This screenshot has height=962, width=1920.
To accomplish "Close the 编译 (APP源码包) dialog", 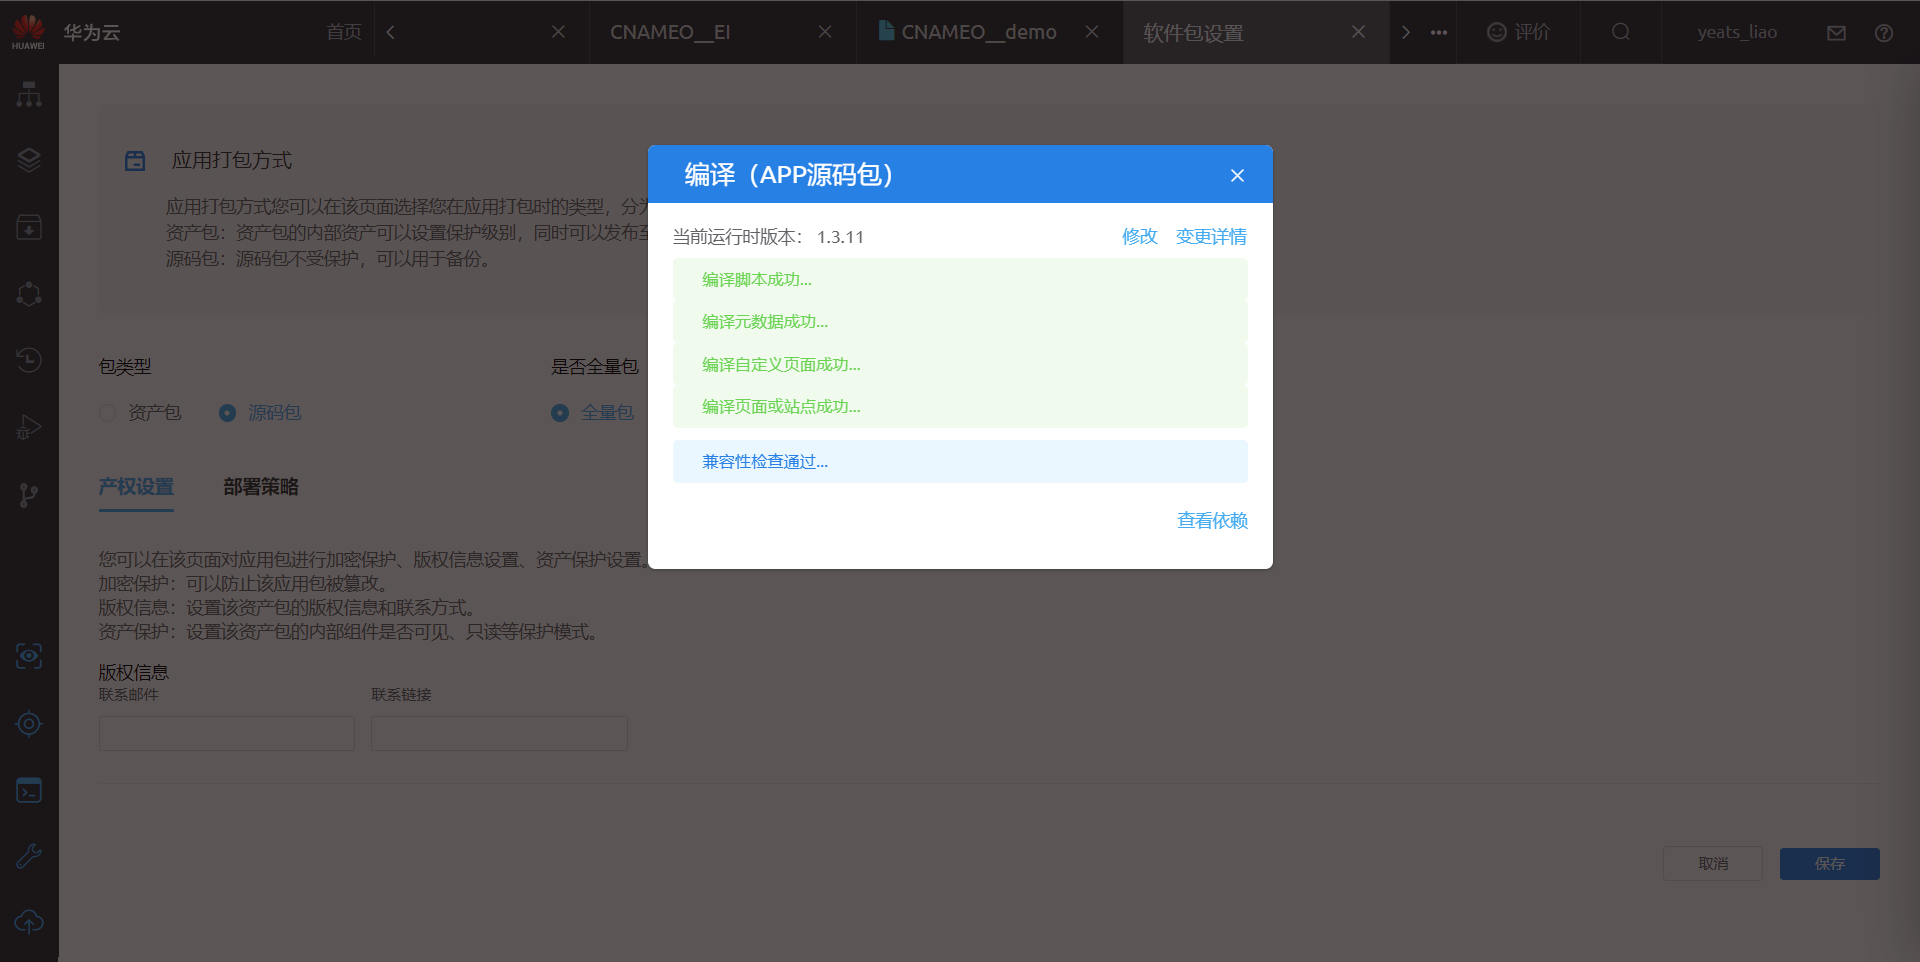I will [x=1237, y=175].
